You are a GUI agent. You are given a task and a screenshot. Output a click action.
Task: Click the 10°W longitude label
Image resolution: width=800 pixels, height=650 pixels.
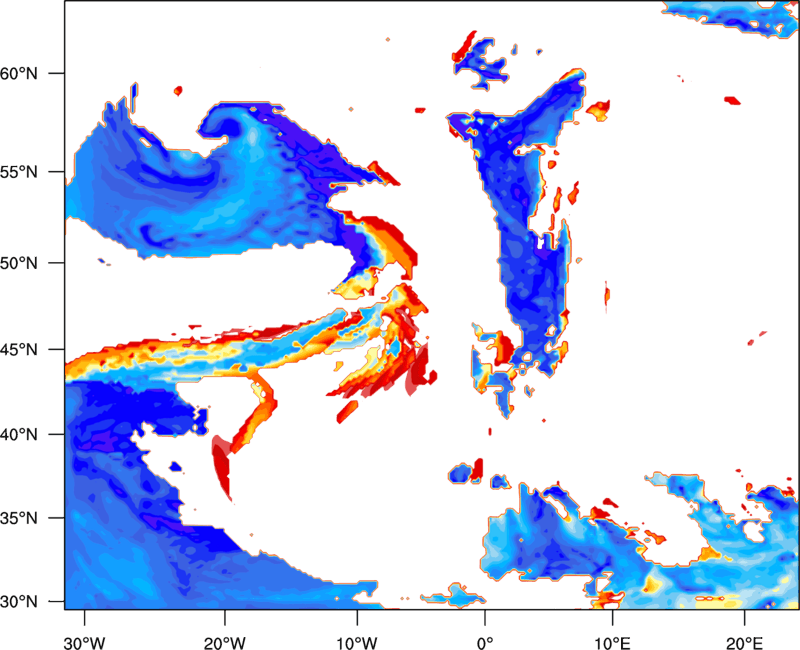357,643
